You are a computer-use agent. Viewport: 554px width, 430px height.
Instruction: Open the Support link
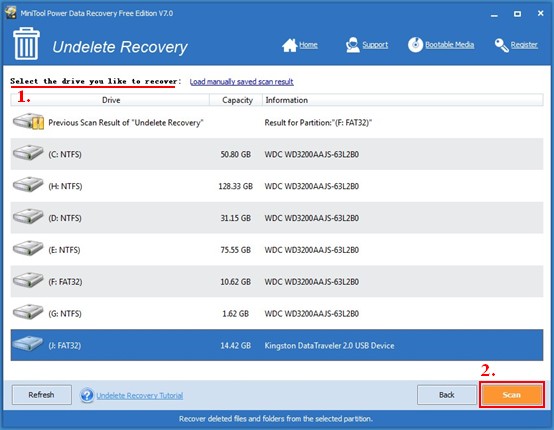(375, 45)
